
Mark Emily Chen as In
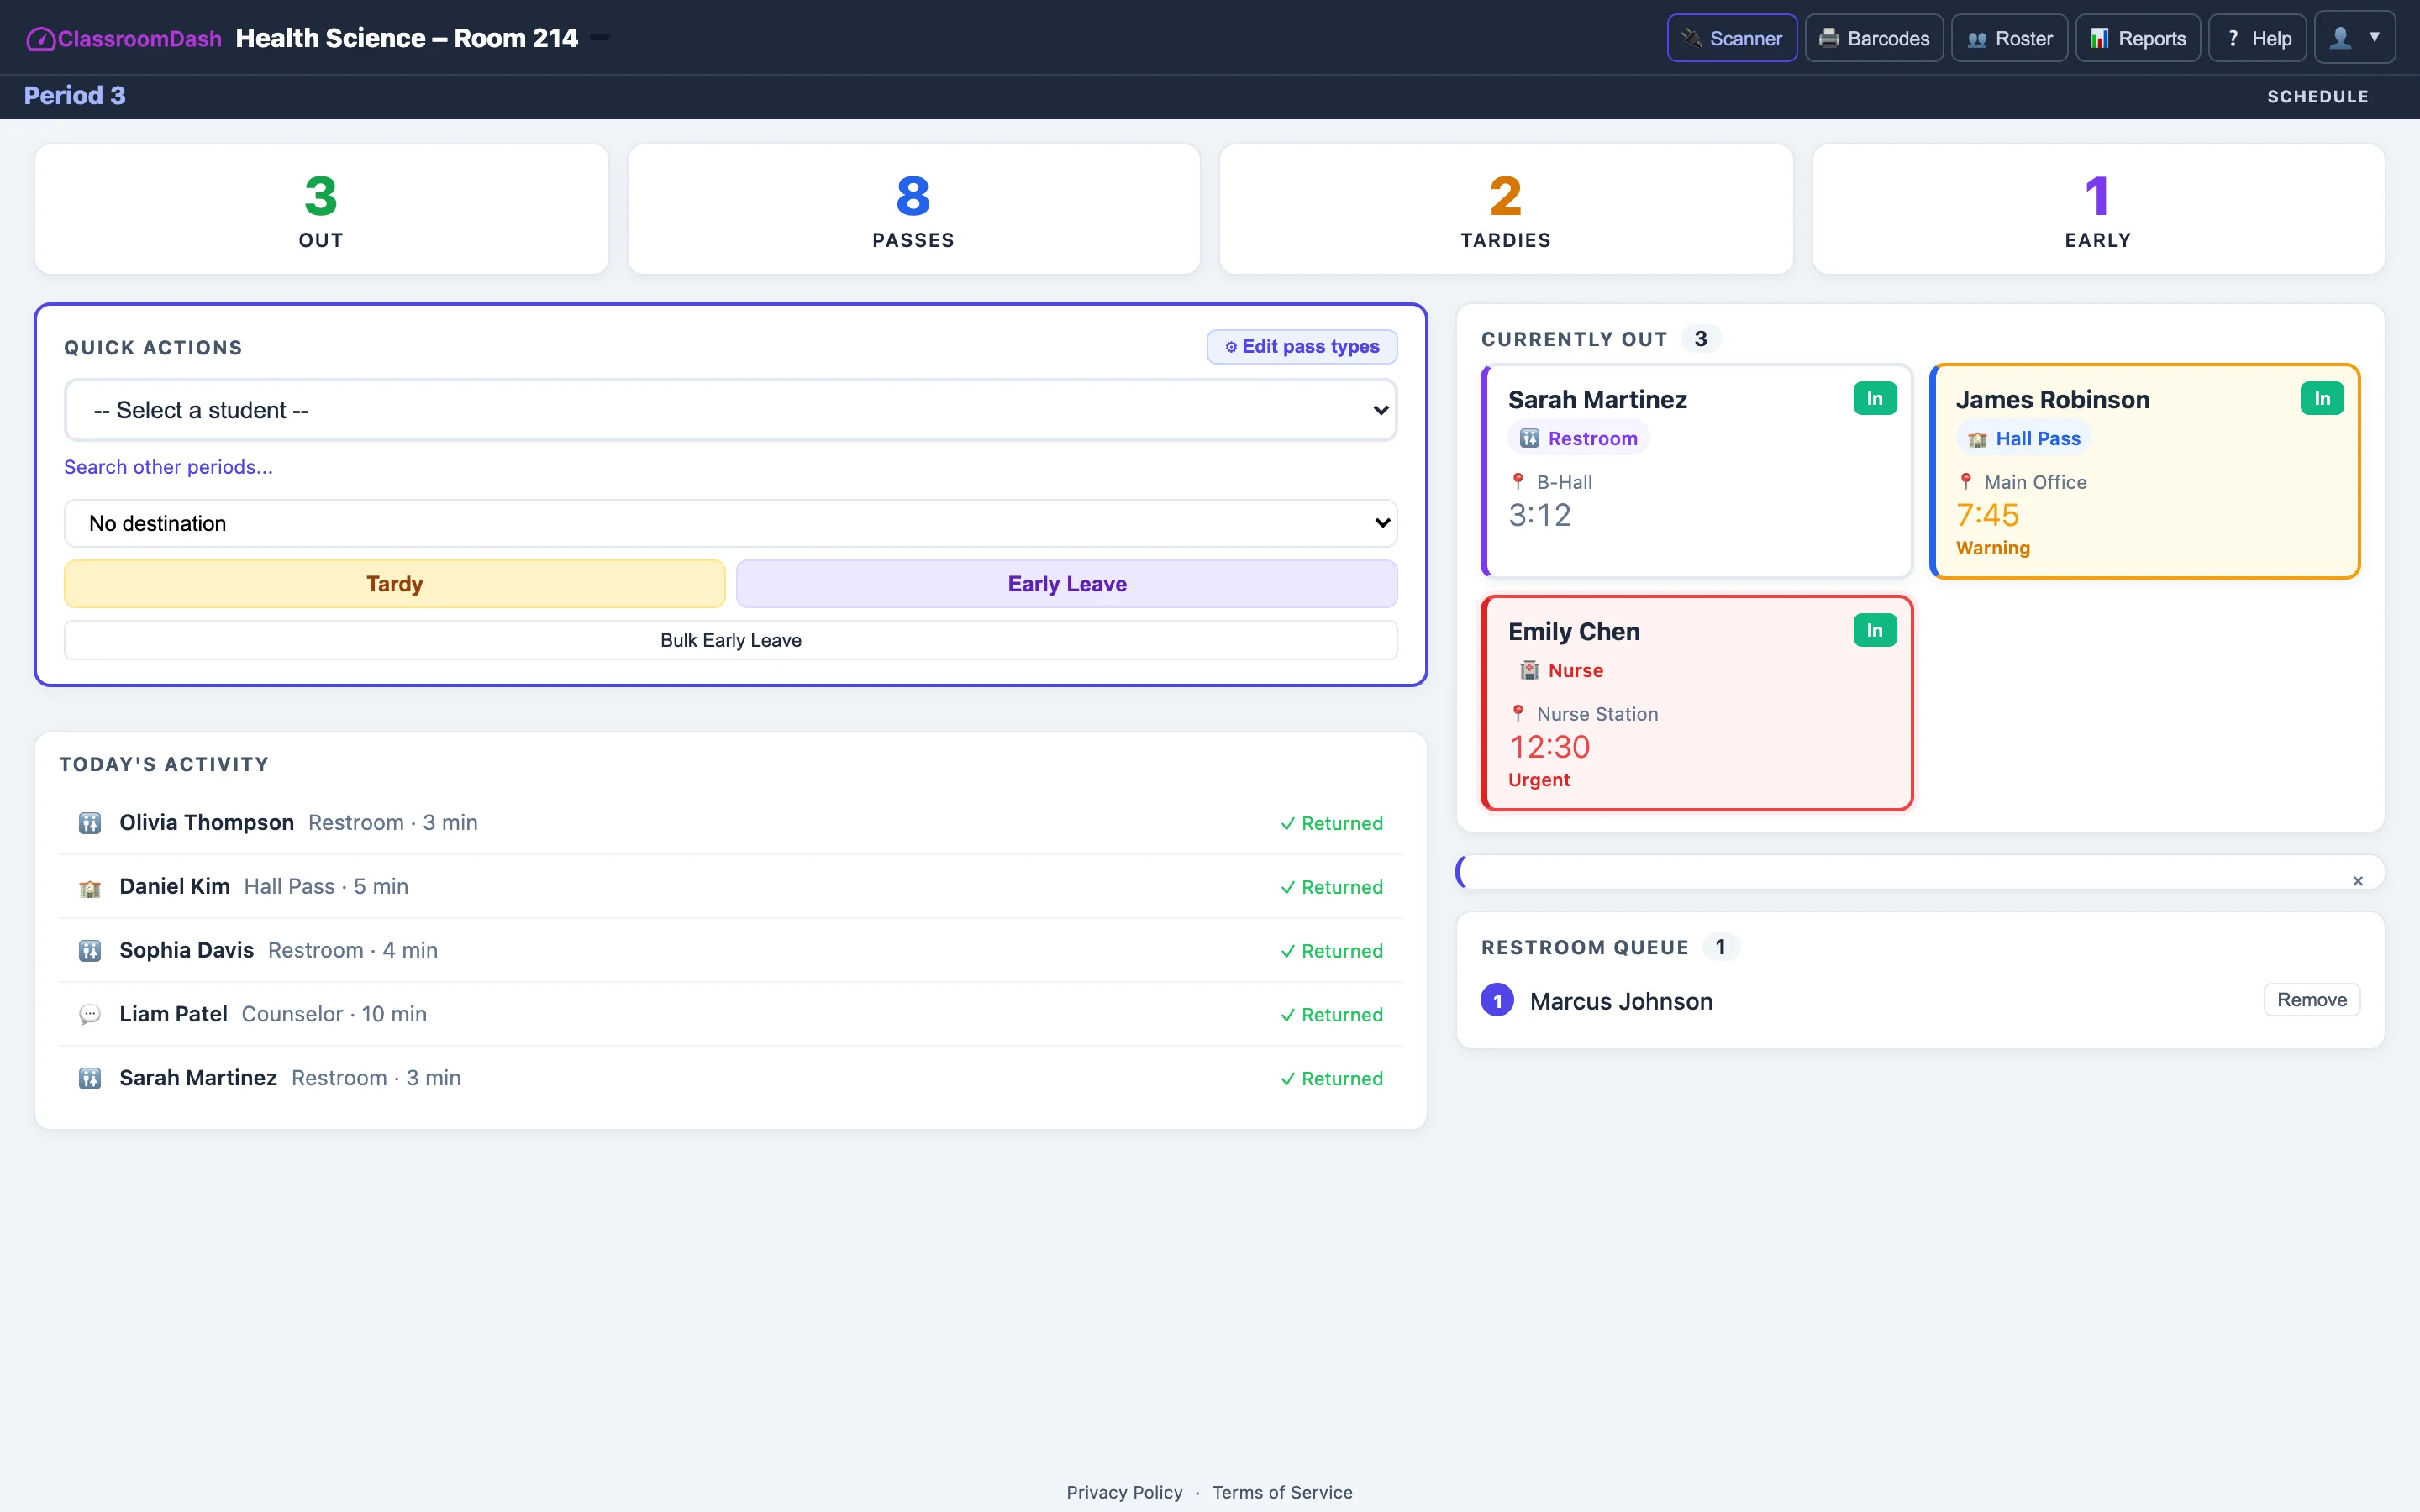pyautogui.click(x=1874, y=630)
